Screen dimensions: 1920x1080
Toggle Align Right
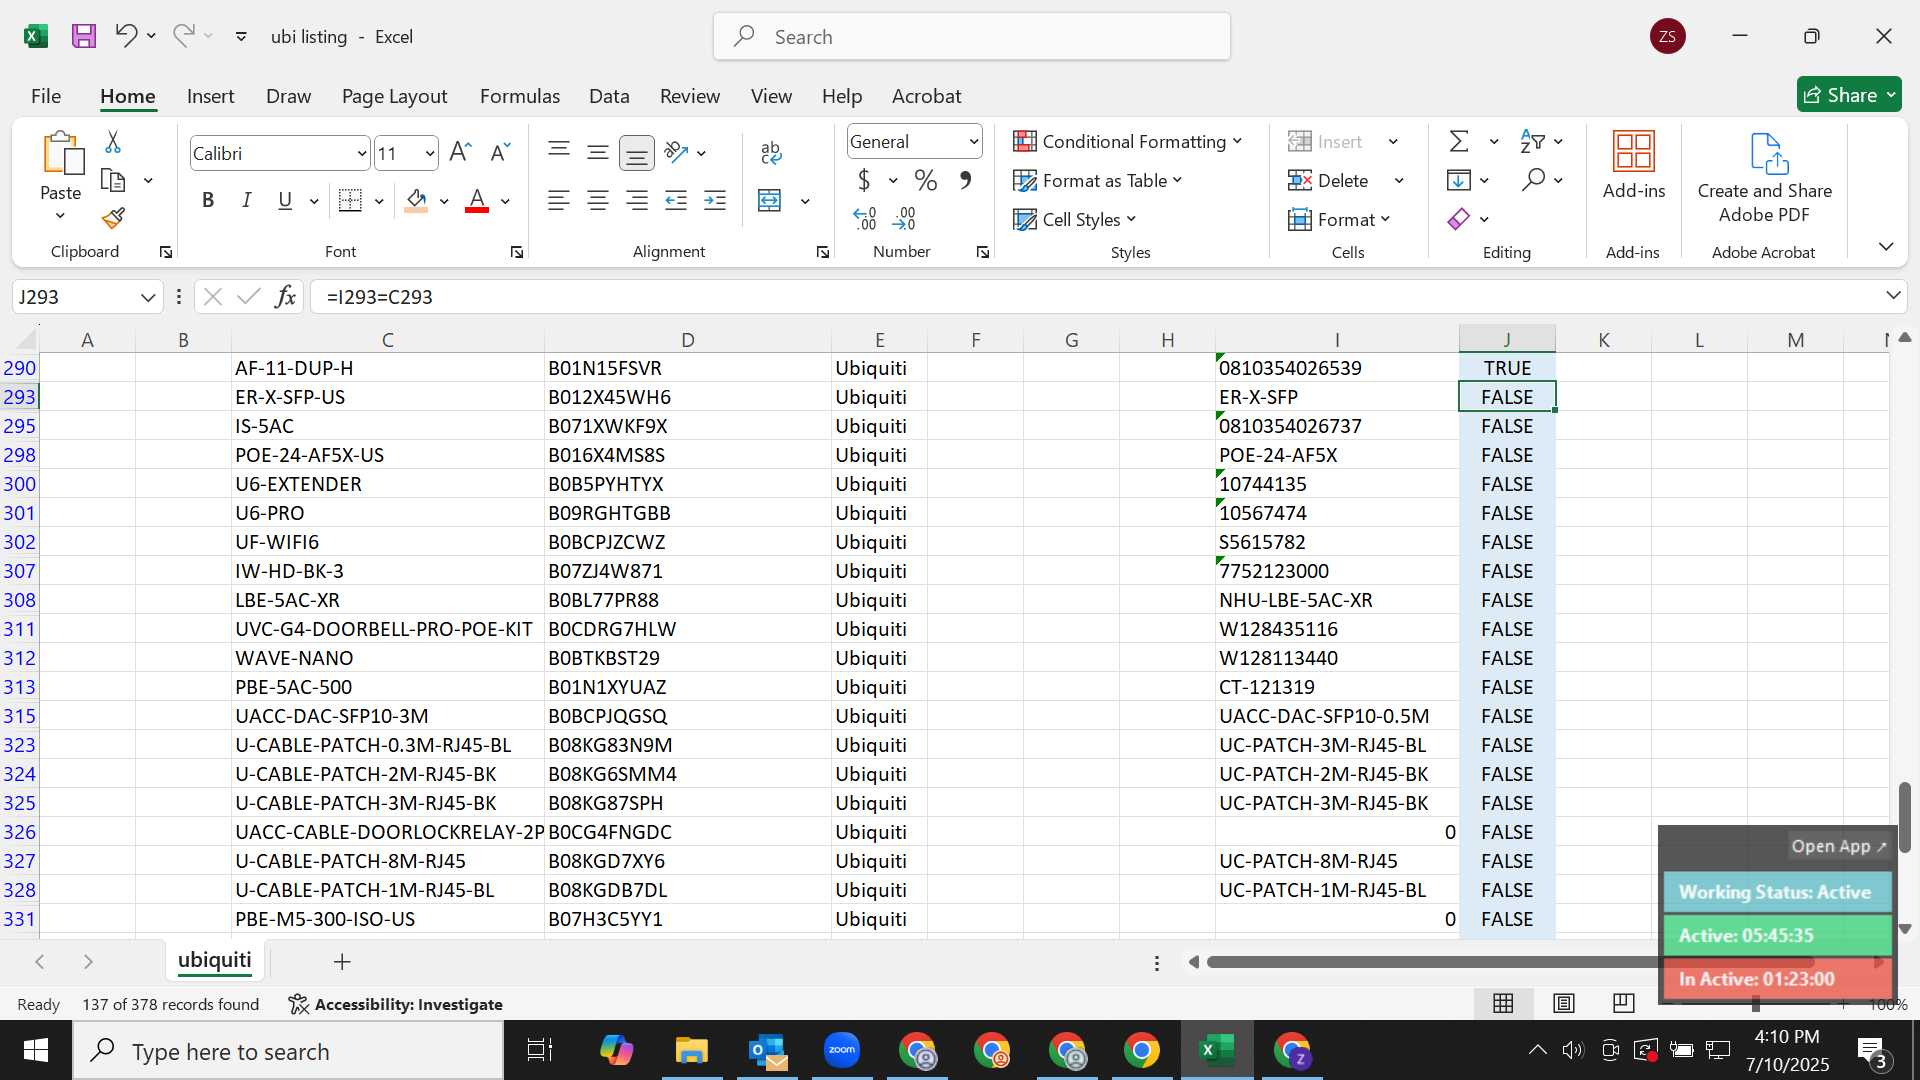[x=637, y=200]
